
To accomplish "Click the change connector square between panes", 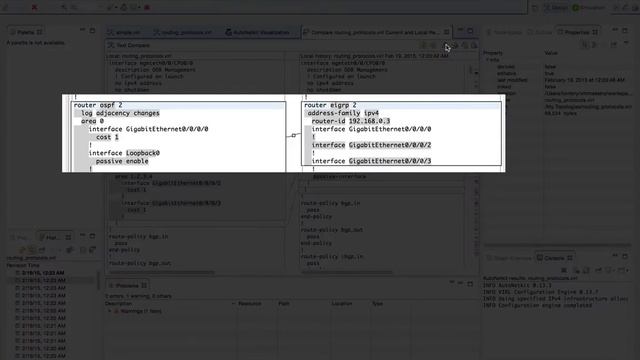I will pyautogui.click(x=293, y=135).
